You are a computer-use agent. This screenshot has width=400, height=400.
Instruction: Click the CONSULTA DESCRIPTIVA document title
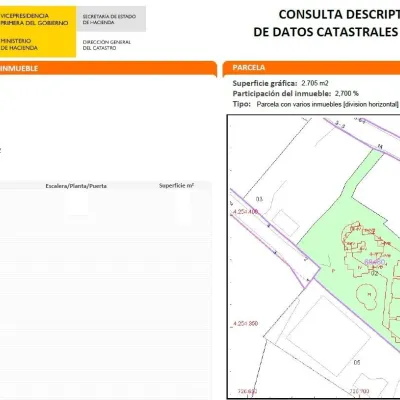click(x=339, y=14)
